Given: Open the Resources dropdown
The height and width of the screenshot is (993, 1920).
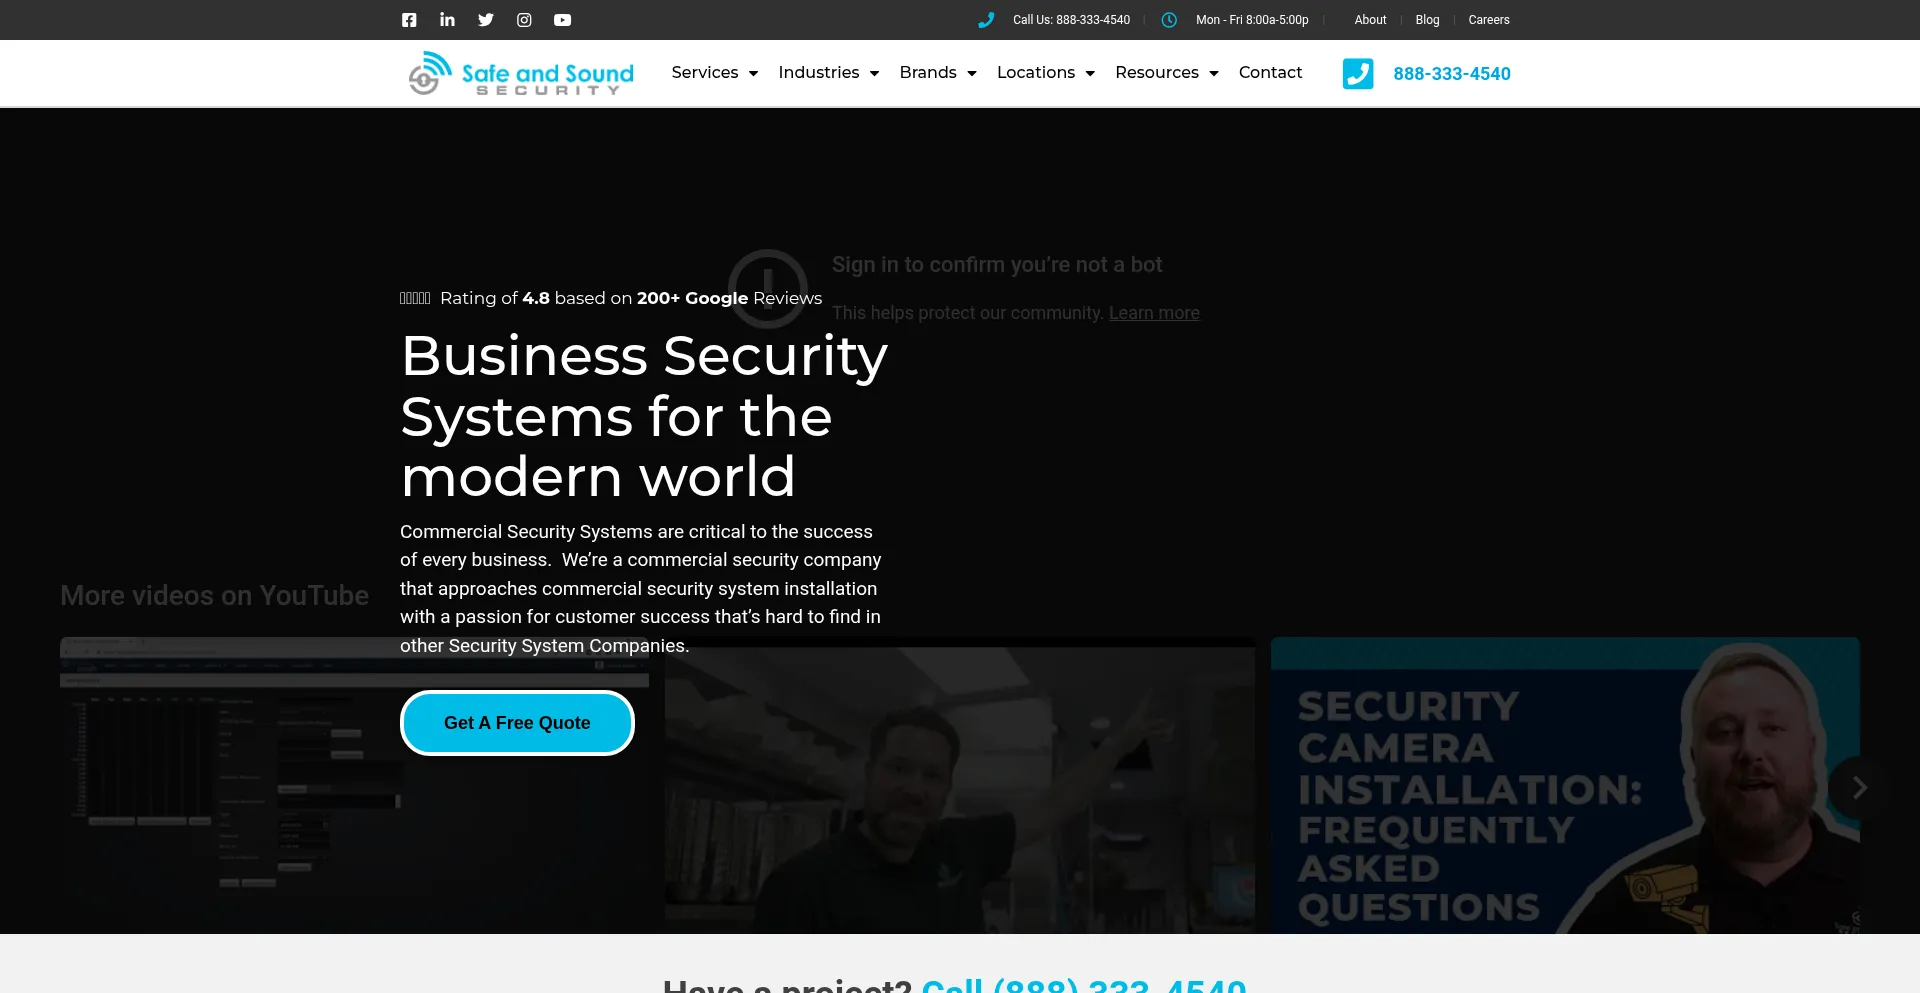Looking at the screenshot, I should (x=1167, y=72).
